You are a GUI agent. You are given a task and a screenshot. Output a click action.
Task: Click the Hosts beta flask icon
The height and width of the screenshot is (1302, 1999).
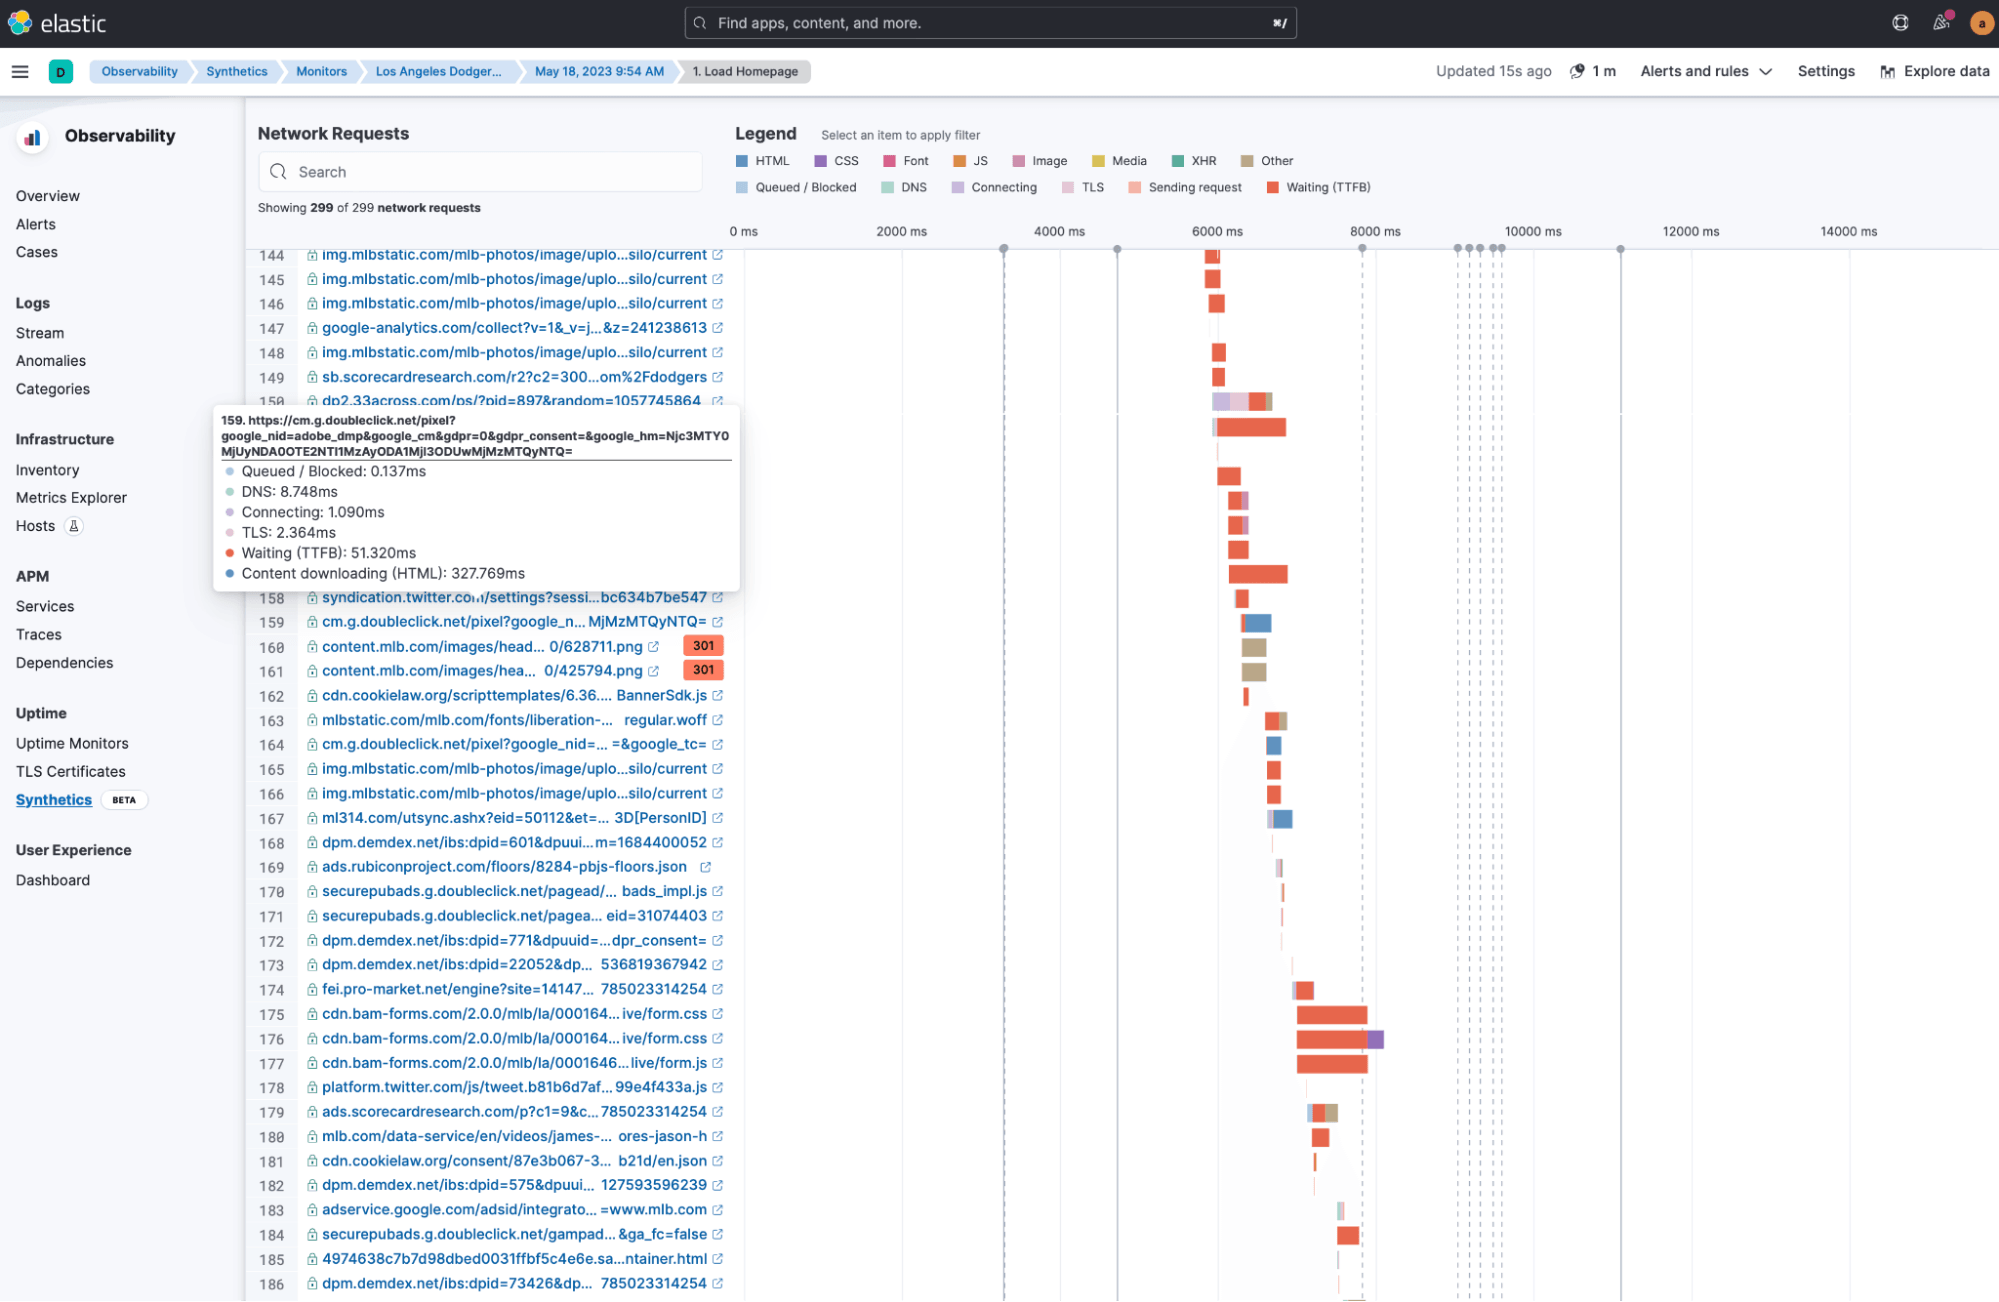click(x=74, y=526)
